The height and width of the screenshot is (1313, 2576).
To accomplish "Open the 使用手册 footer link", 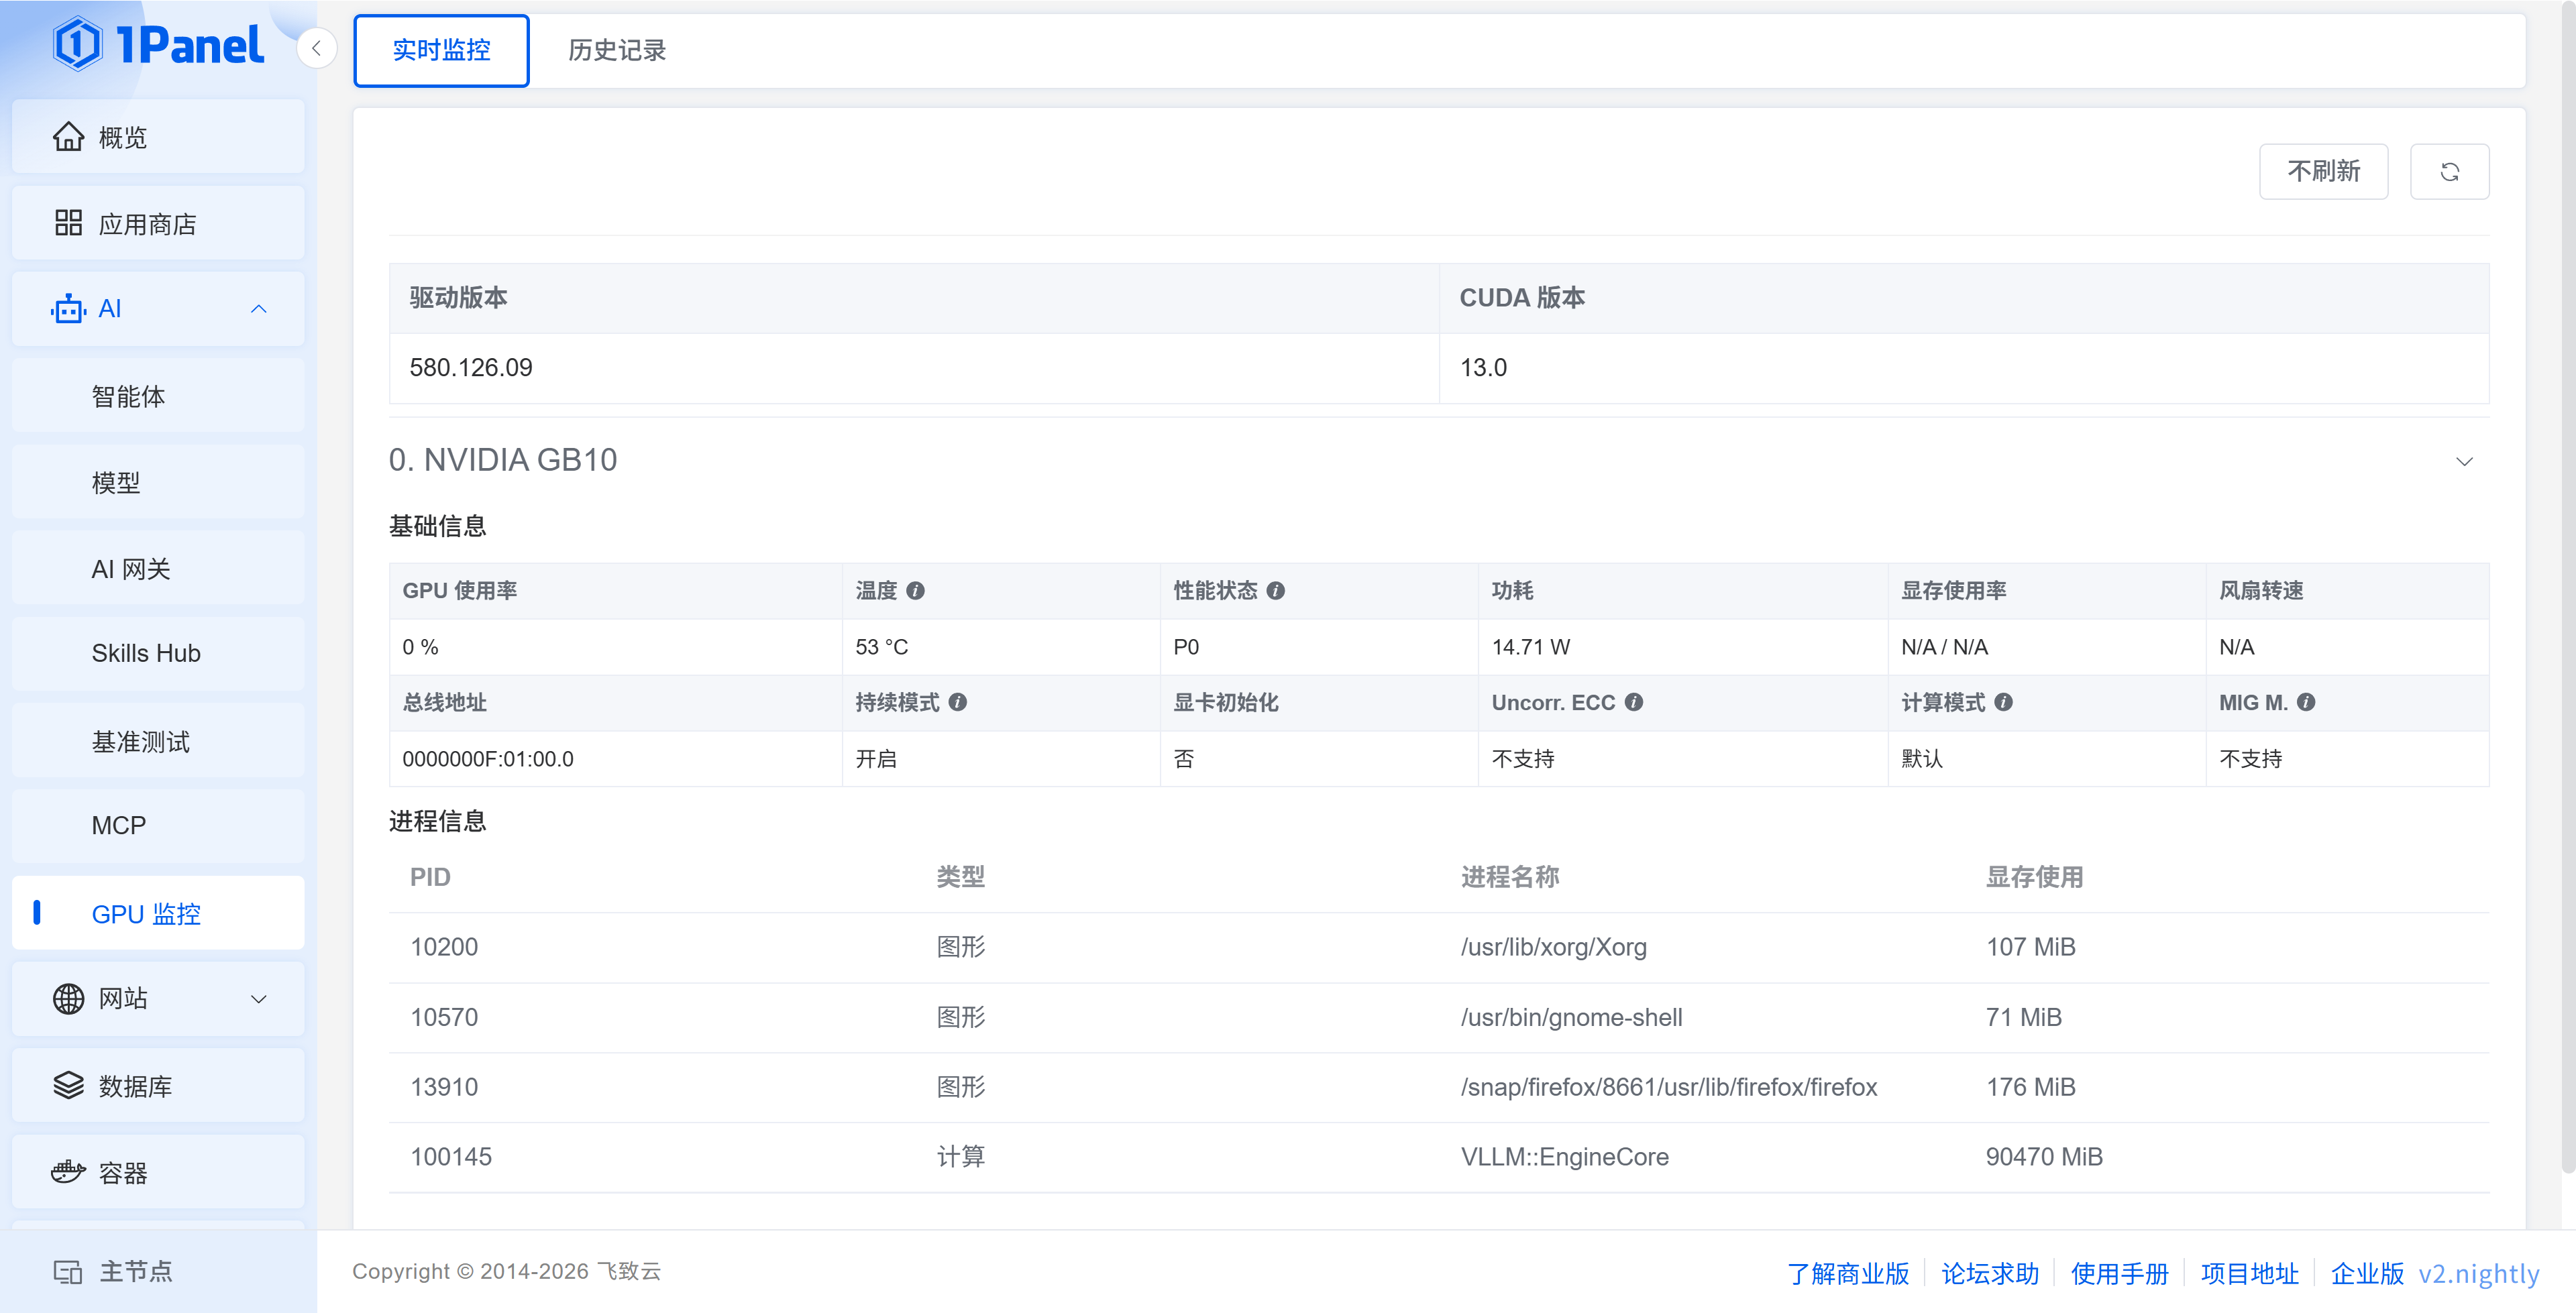I will (2120, 1273).
